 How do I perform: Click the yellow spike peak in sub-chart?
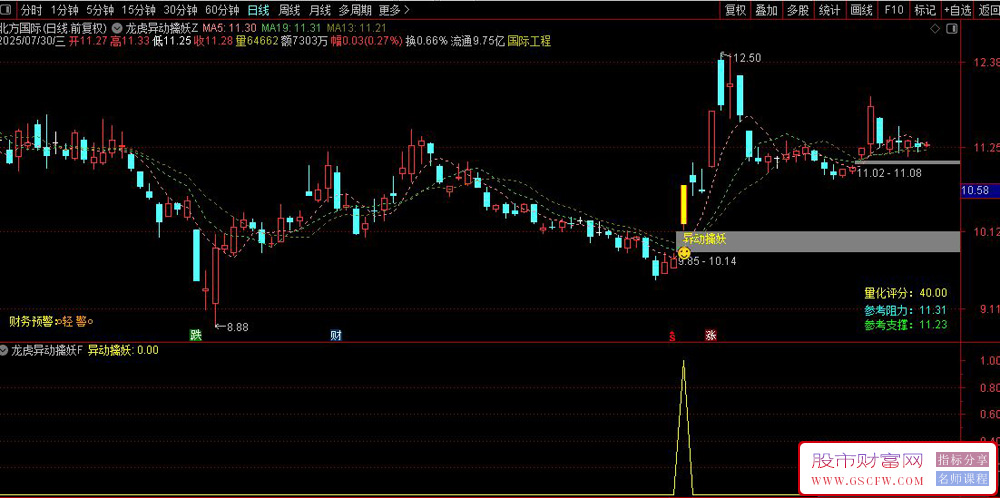pyautogui.click(x=684, y=361)
